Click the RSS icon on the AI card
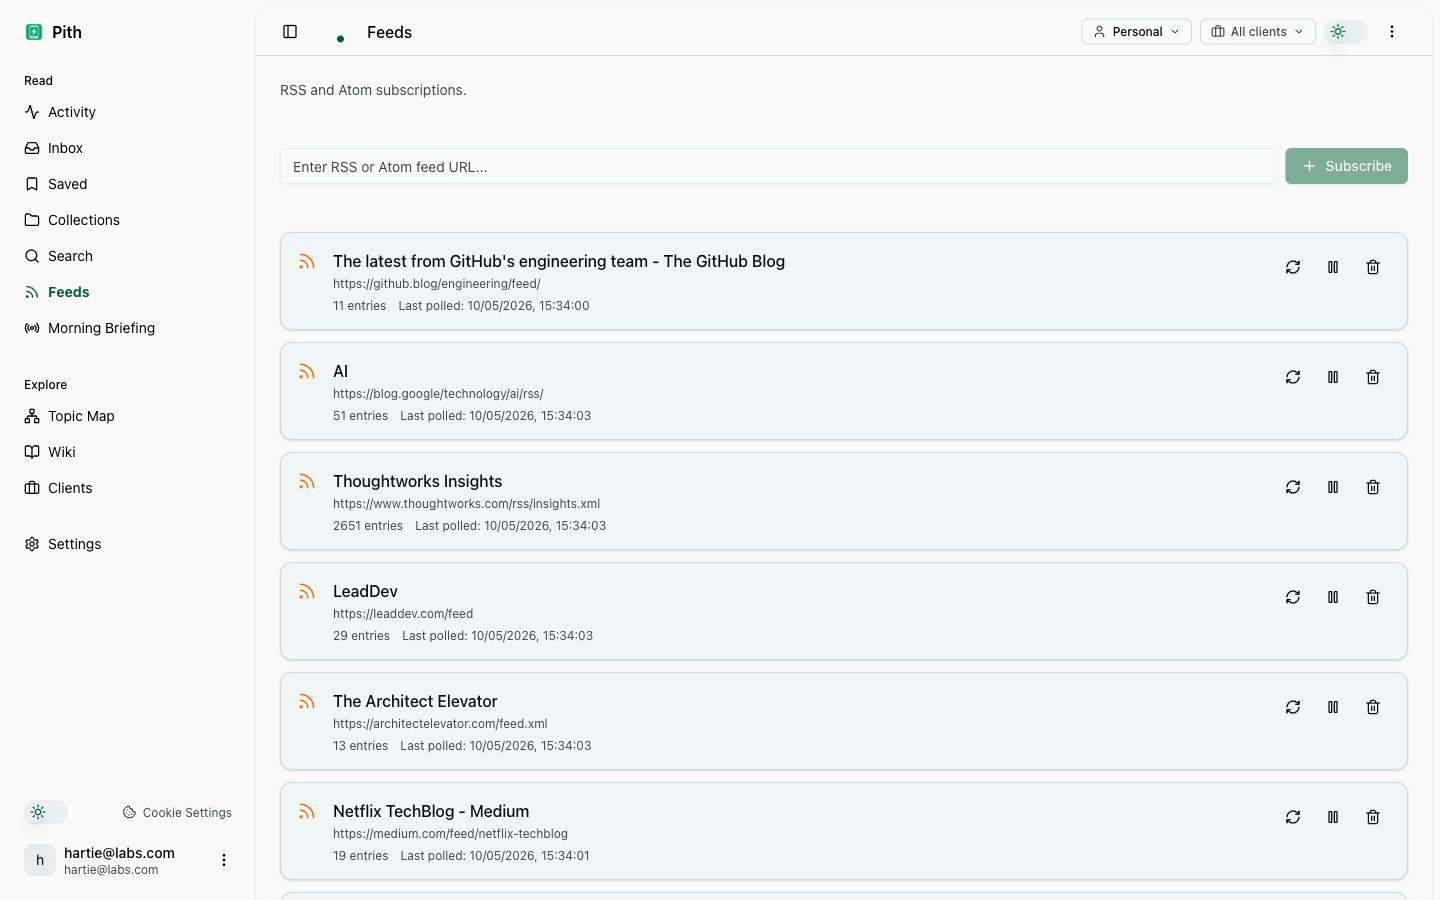The height and width of the screenshot is (900, 1440). 307,372
